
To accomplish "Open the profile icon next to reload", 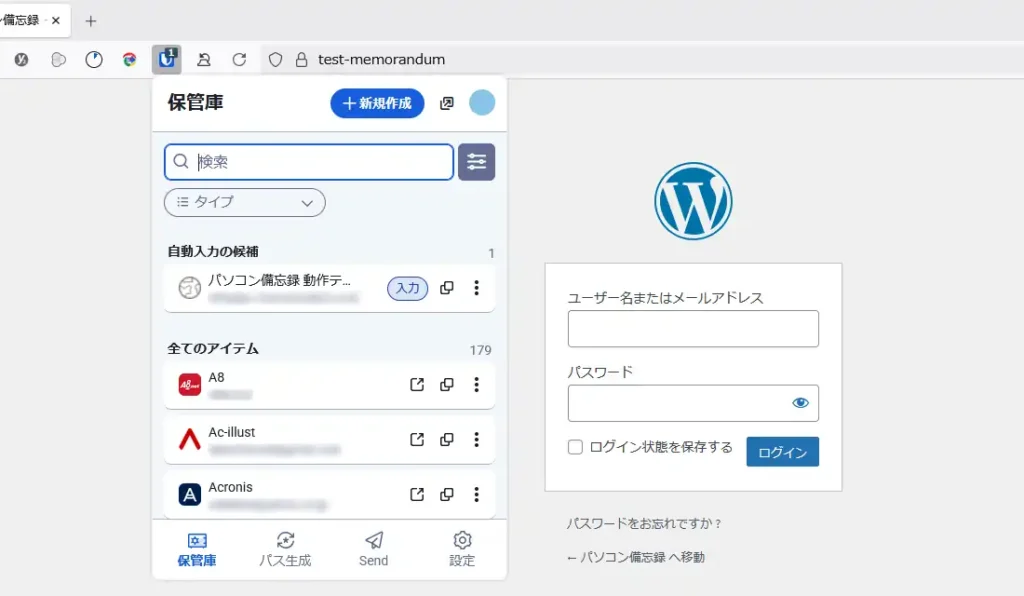I will (x=204, y=59).
